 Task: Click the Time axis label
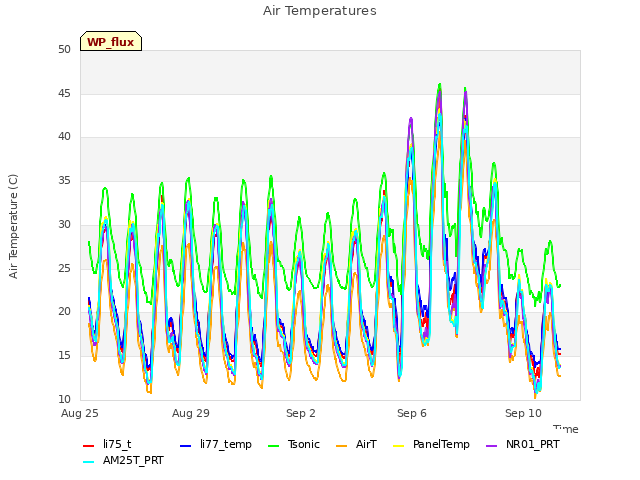(x=566, y=429)
